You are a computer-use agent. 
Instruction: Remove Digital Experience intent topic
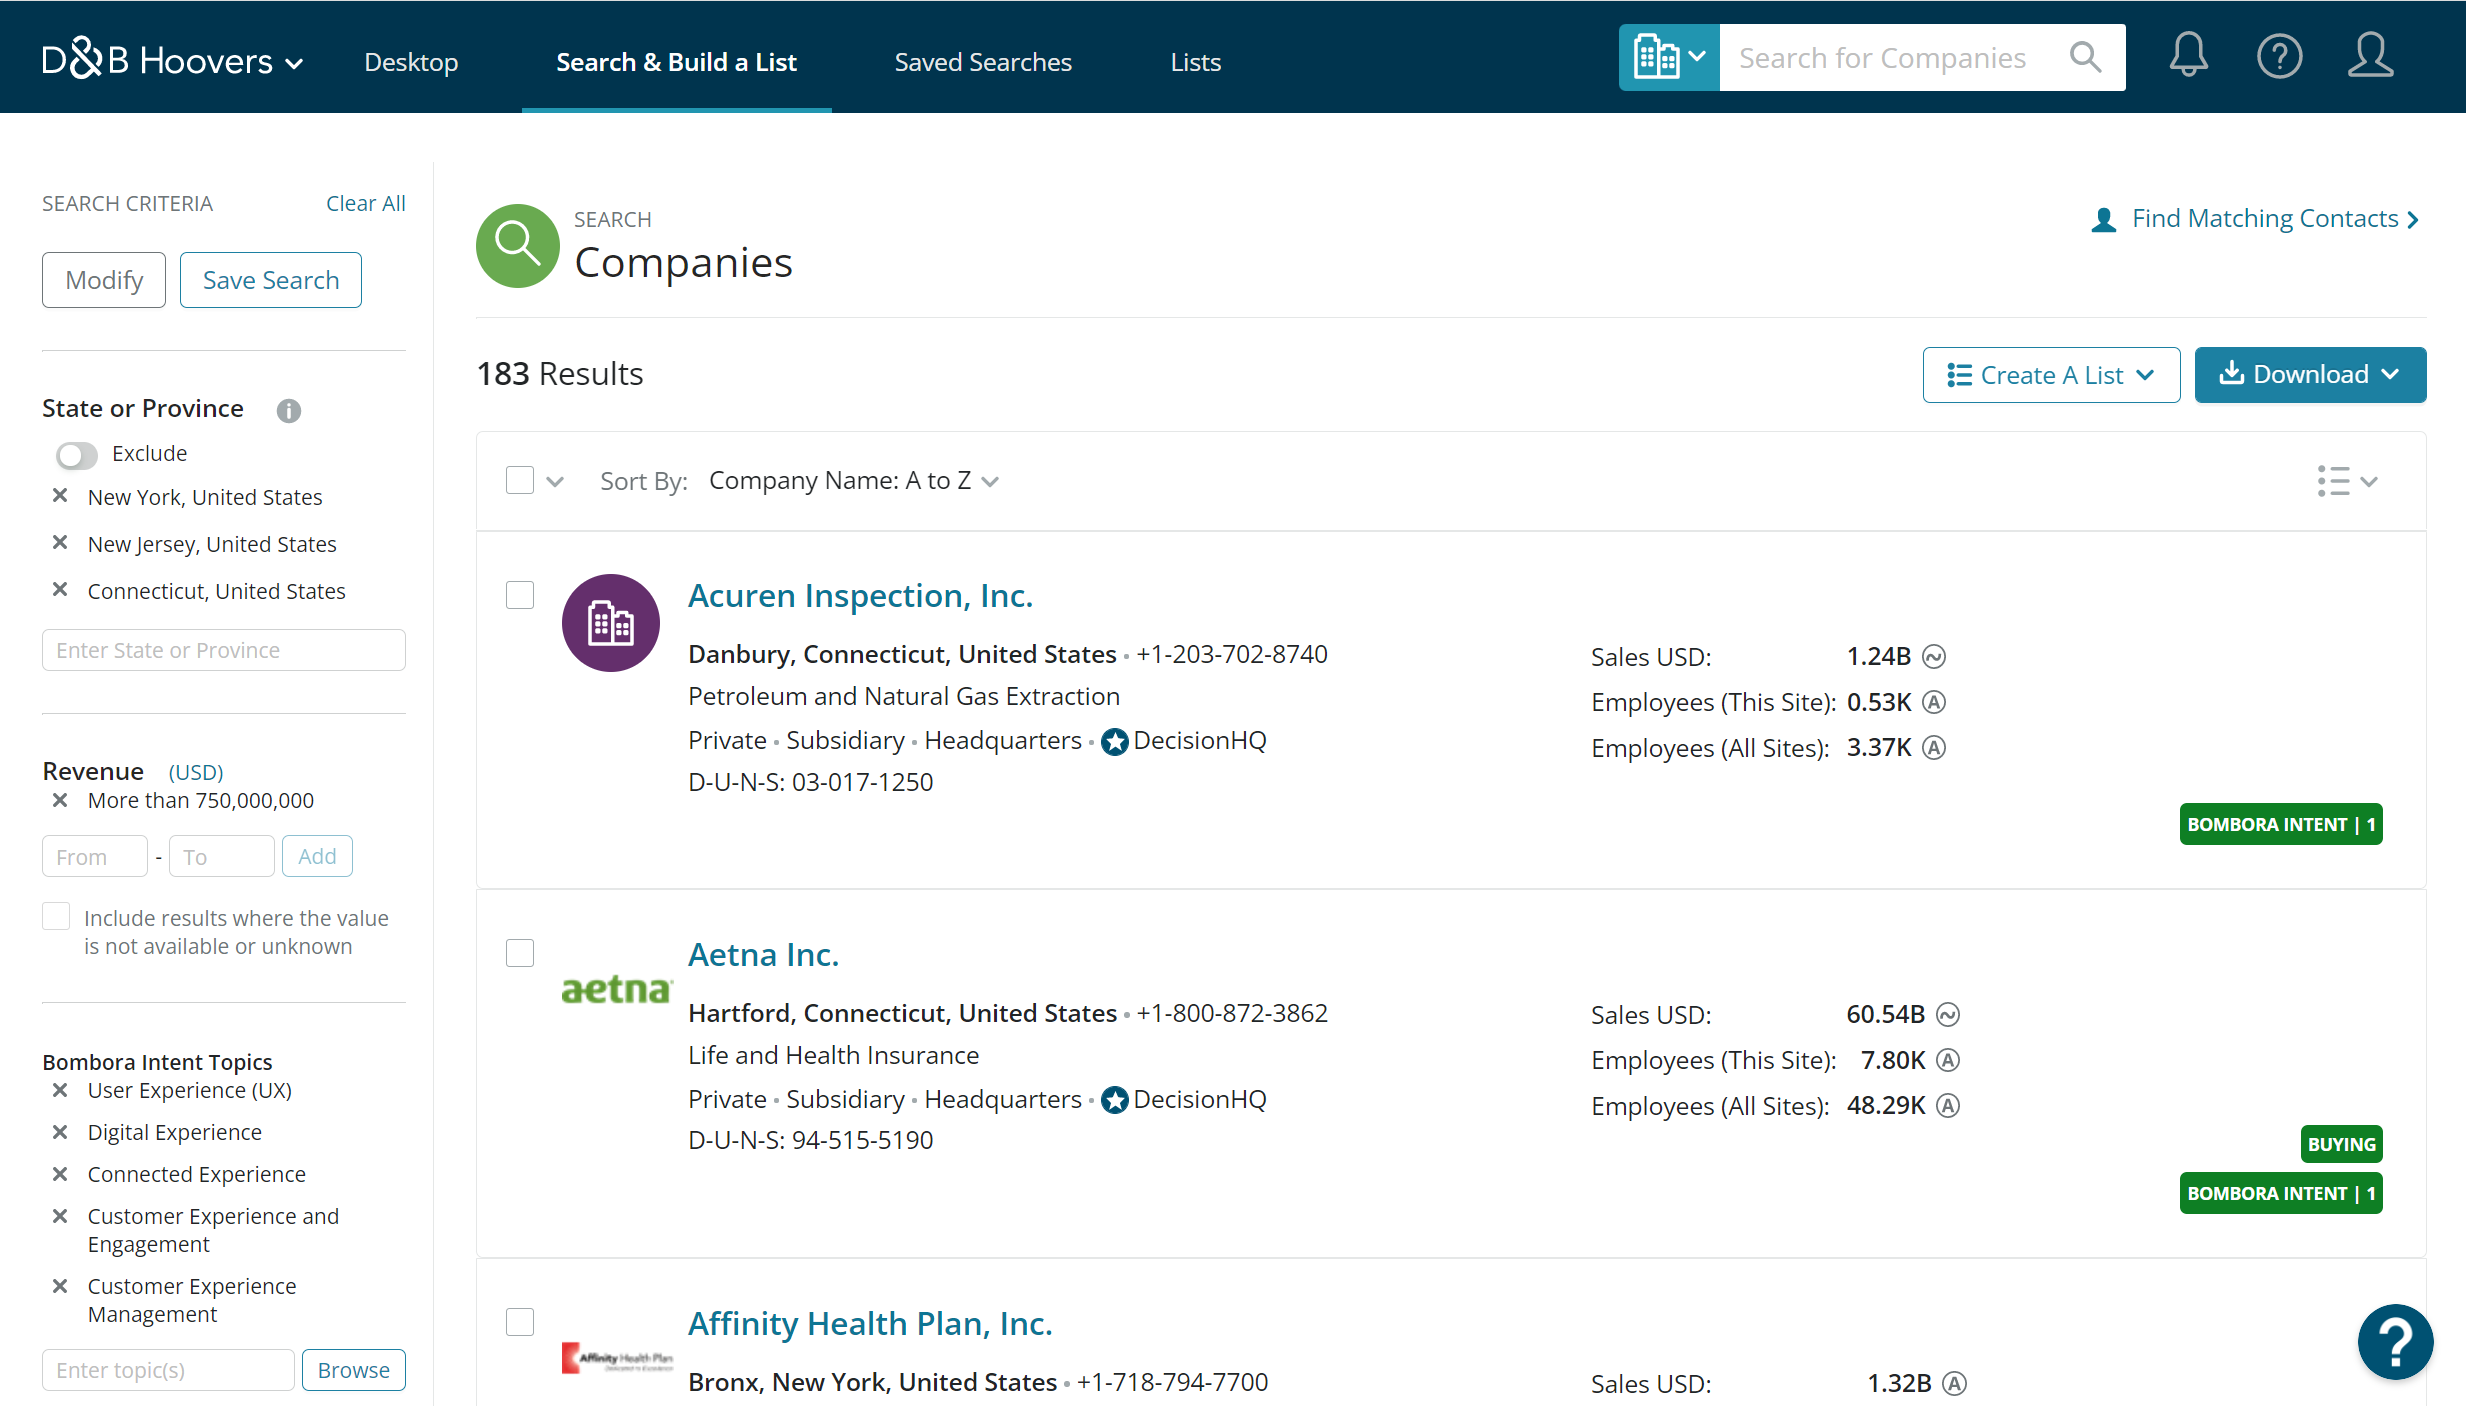[x=60, y=1132]
